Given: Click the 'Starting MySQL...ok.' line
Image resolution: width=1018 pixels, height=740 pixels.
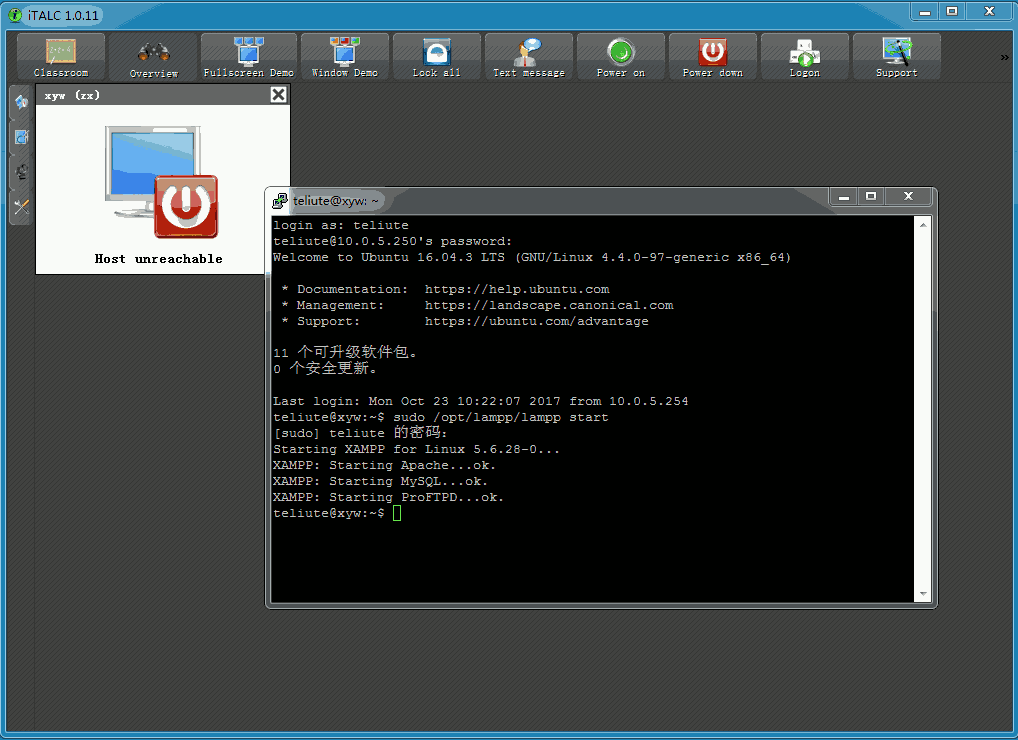Looking at the screenshot, I should point(380,481).
